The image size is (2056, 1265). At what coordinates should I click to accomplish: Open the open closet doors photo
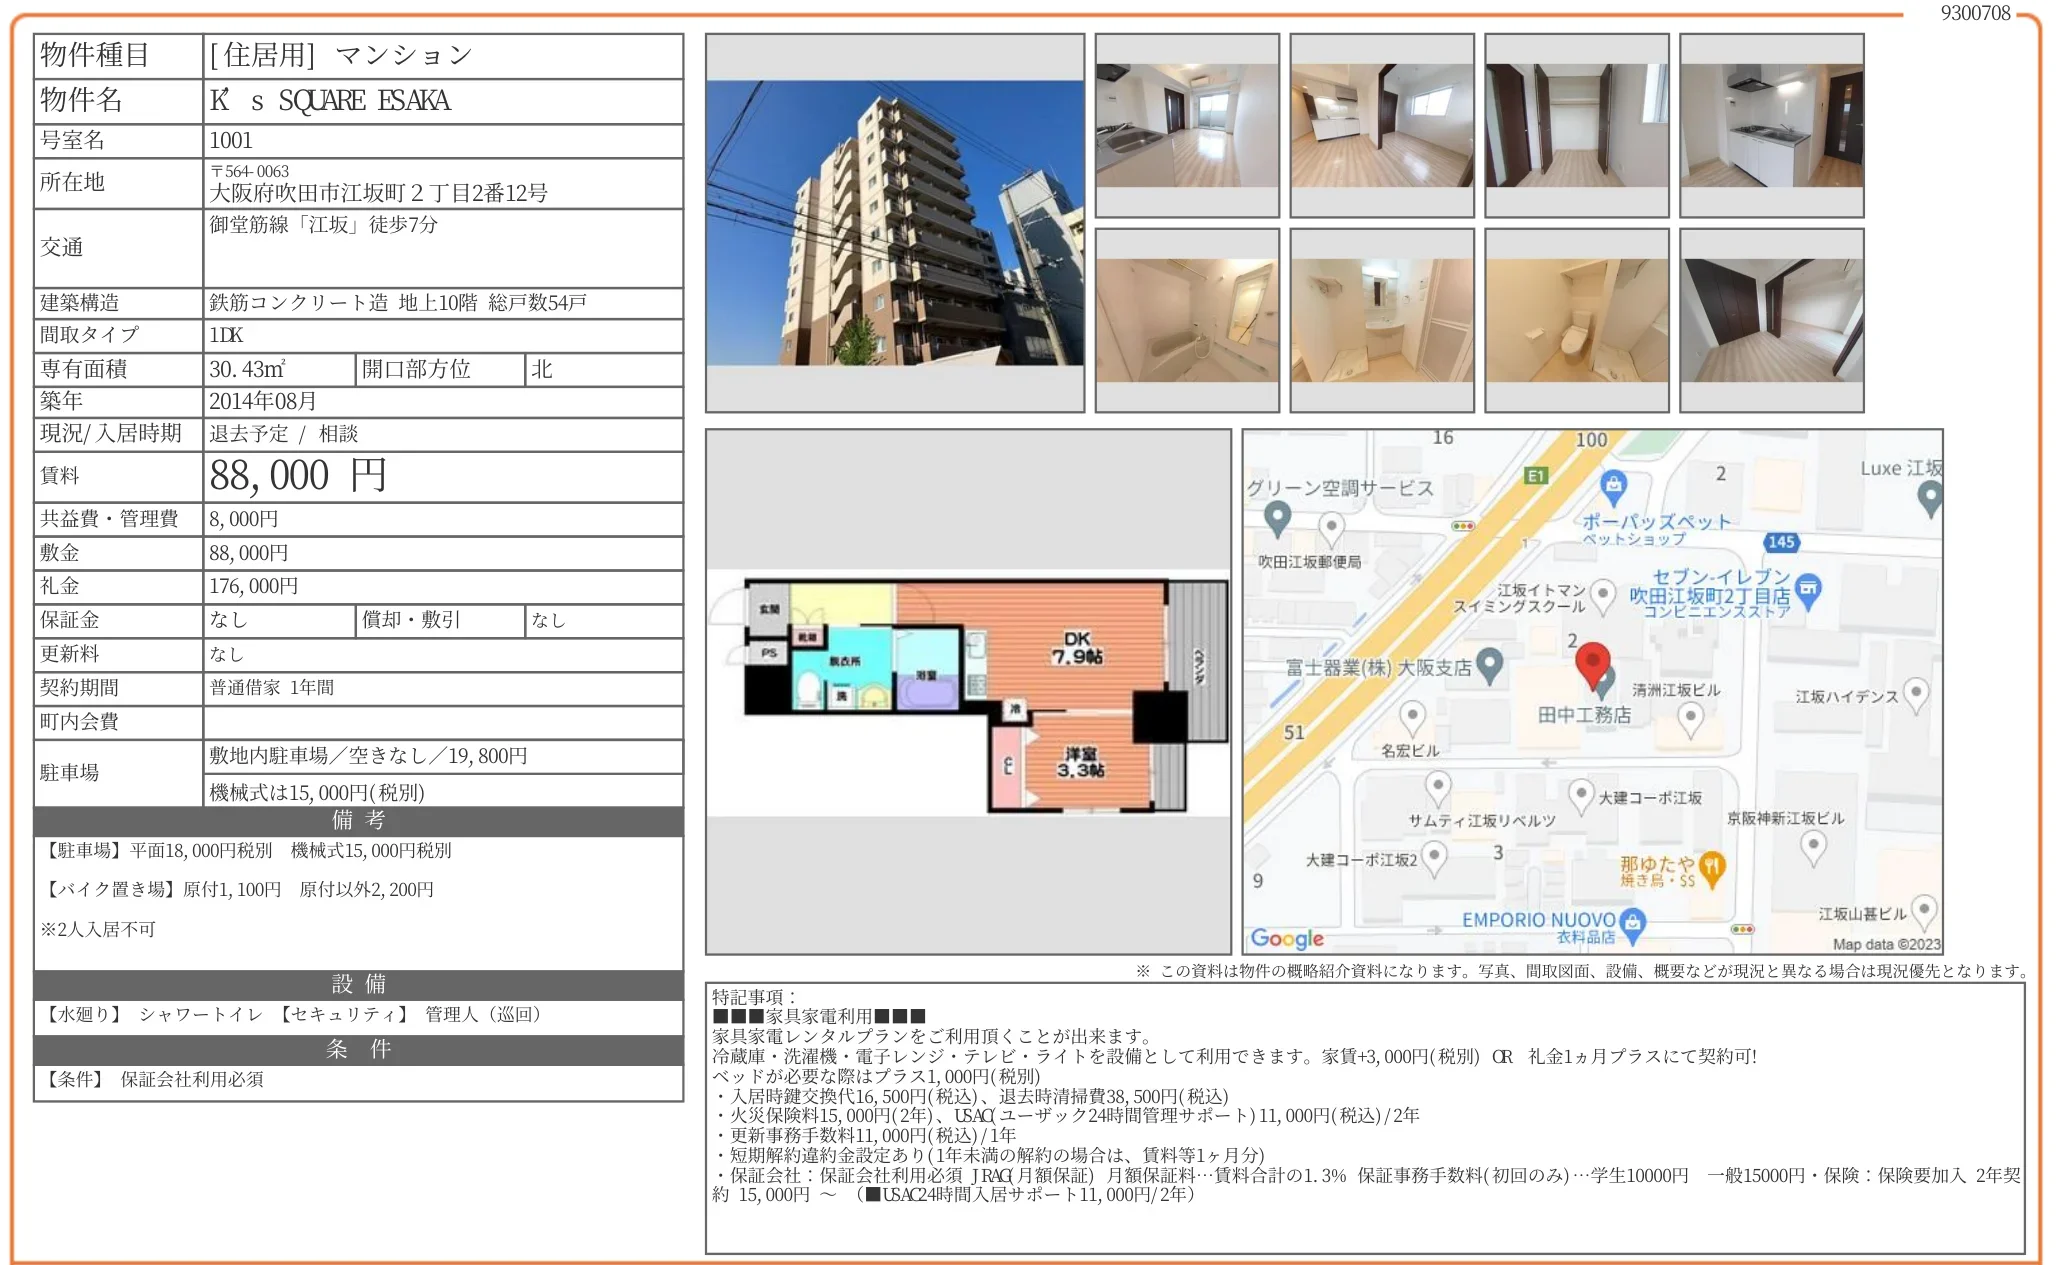coord(1576,126)
